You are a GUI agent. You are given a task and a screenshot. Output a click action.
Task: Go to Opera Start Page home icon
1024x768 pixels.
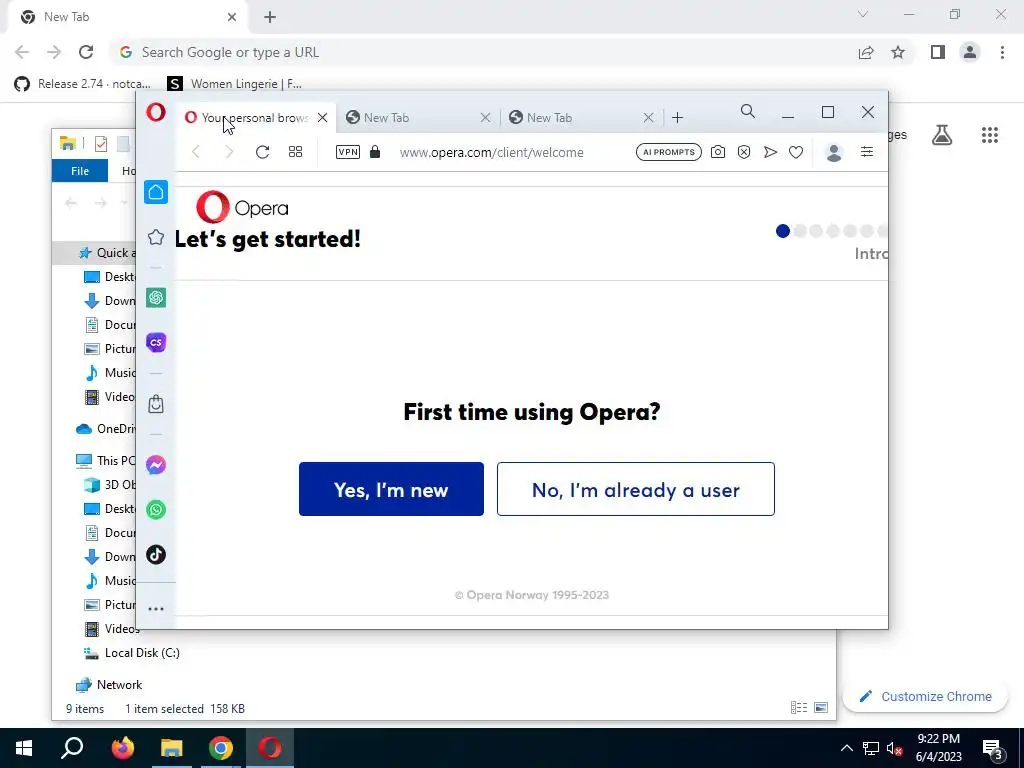156,192
